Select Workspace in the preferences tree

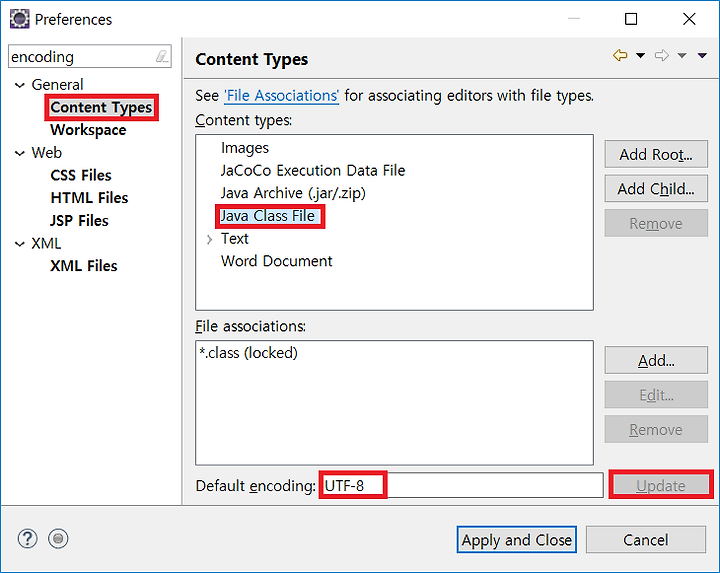[x=88, y=130]
